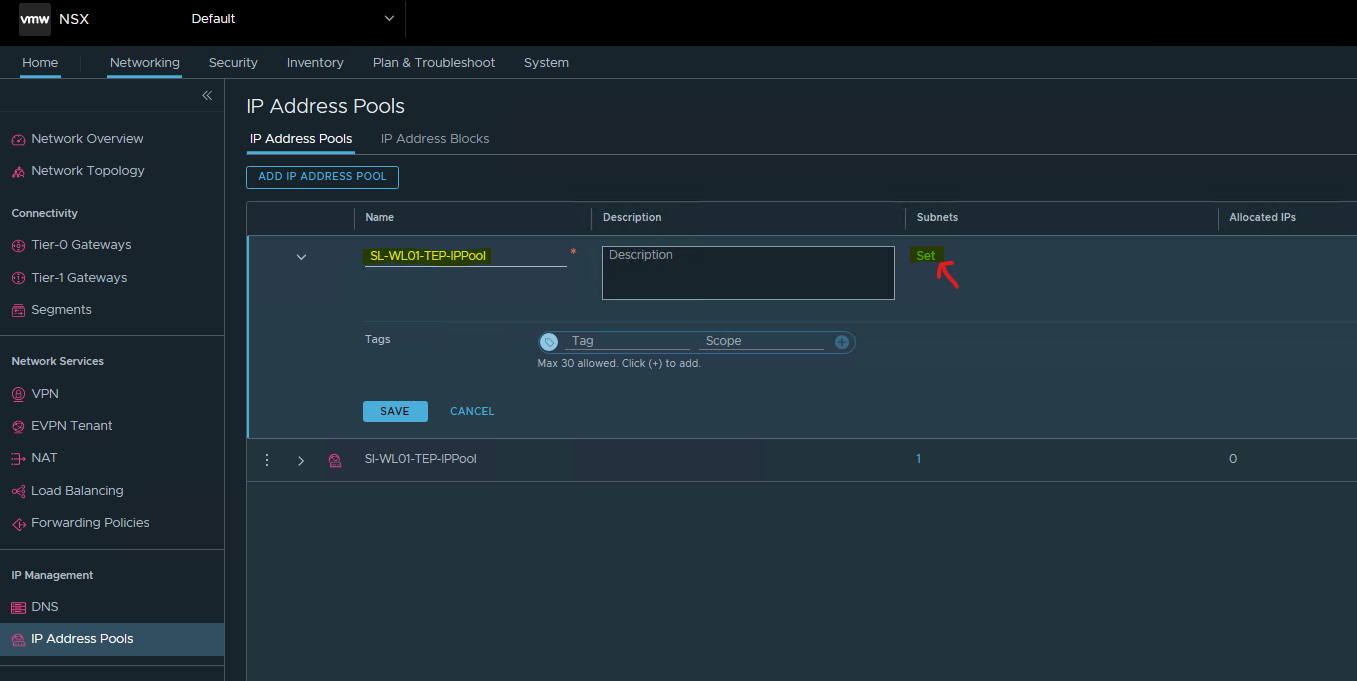
Task: Click the tag label icon in Tags field
Action: pyautogui.click(x=549, y=342)
